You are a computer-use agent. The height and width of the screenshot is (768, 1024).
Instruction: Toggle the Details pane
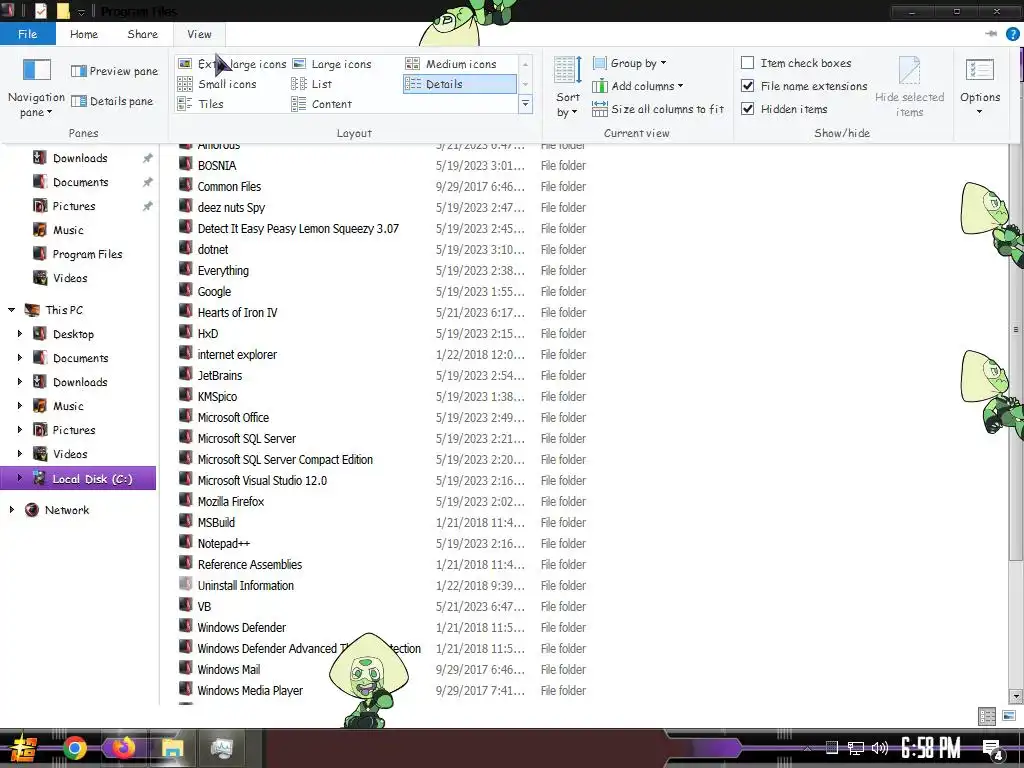pyautogui.click(x=112, y=101)
